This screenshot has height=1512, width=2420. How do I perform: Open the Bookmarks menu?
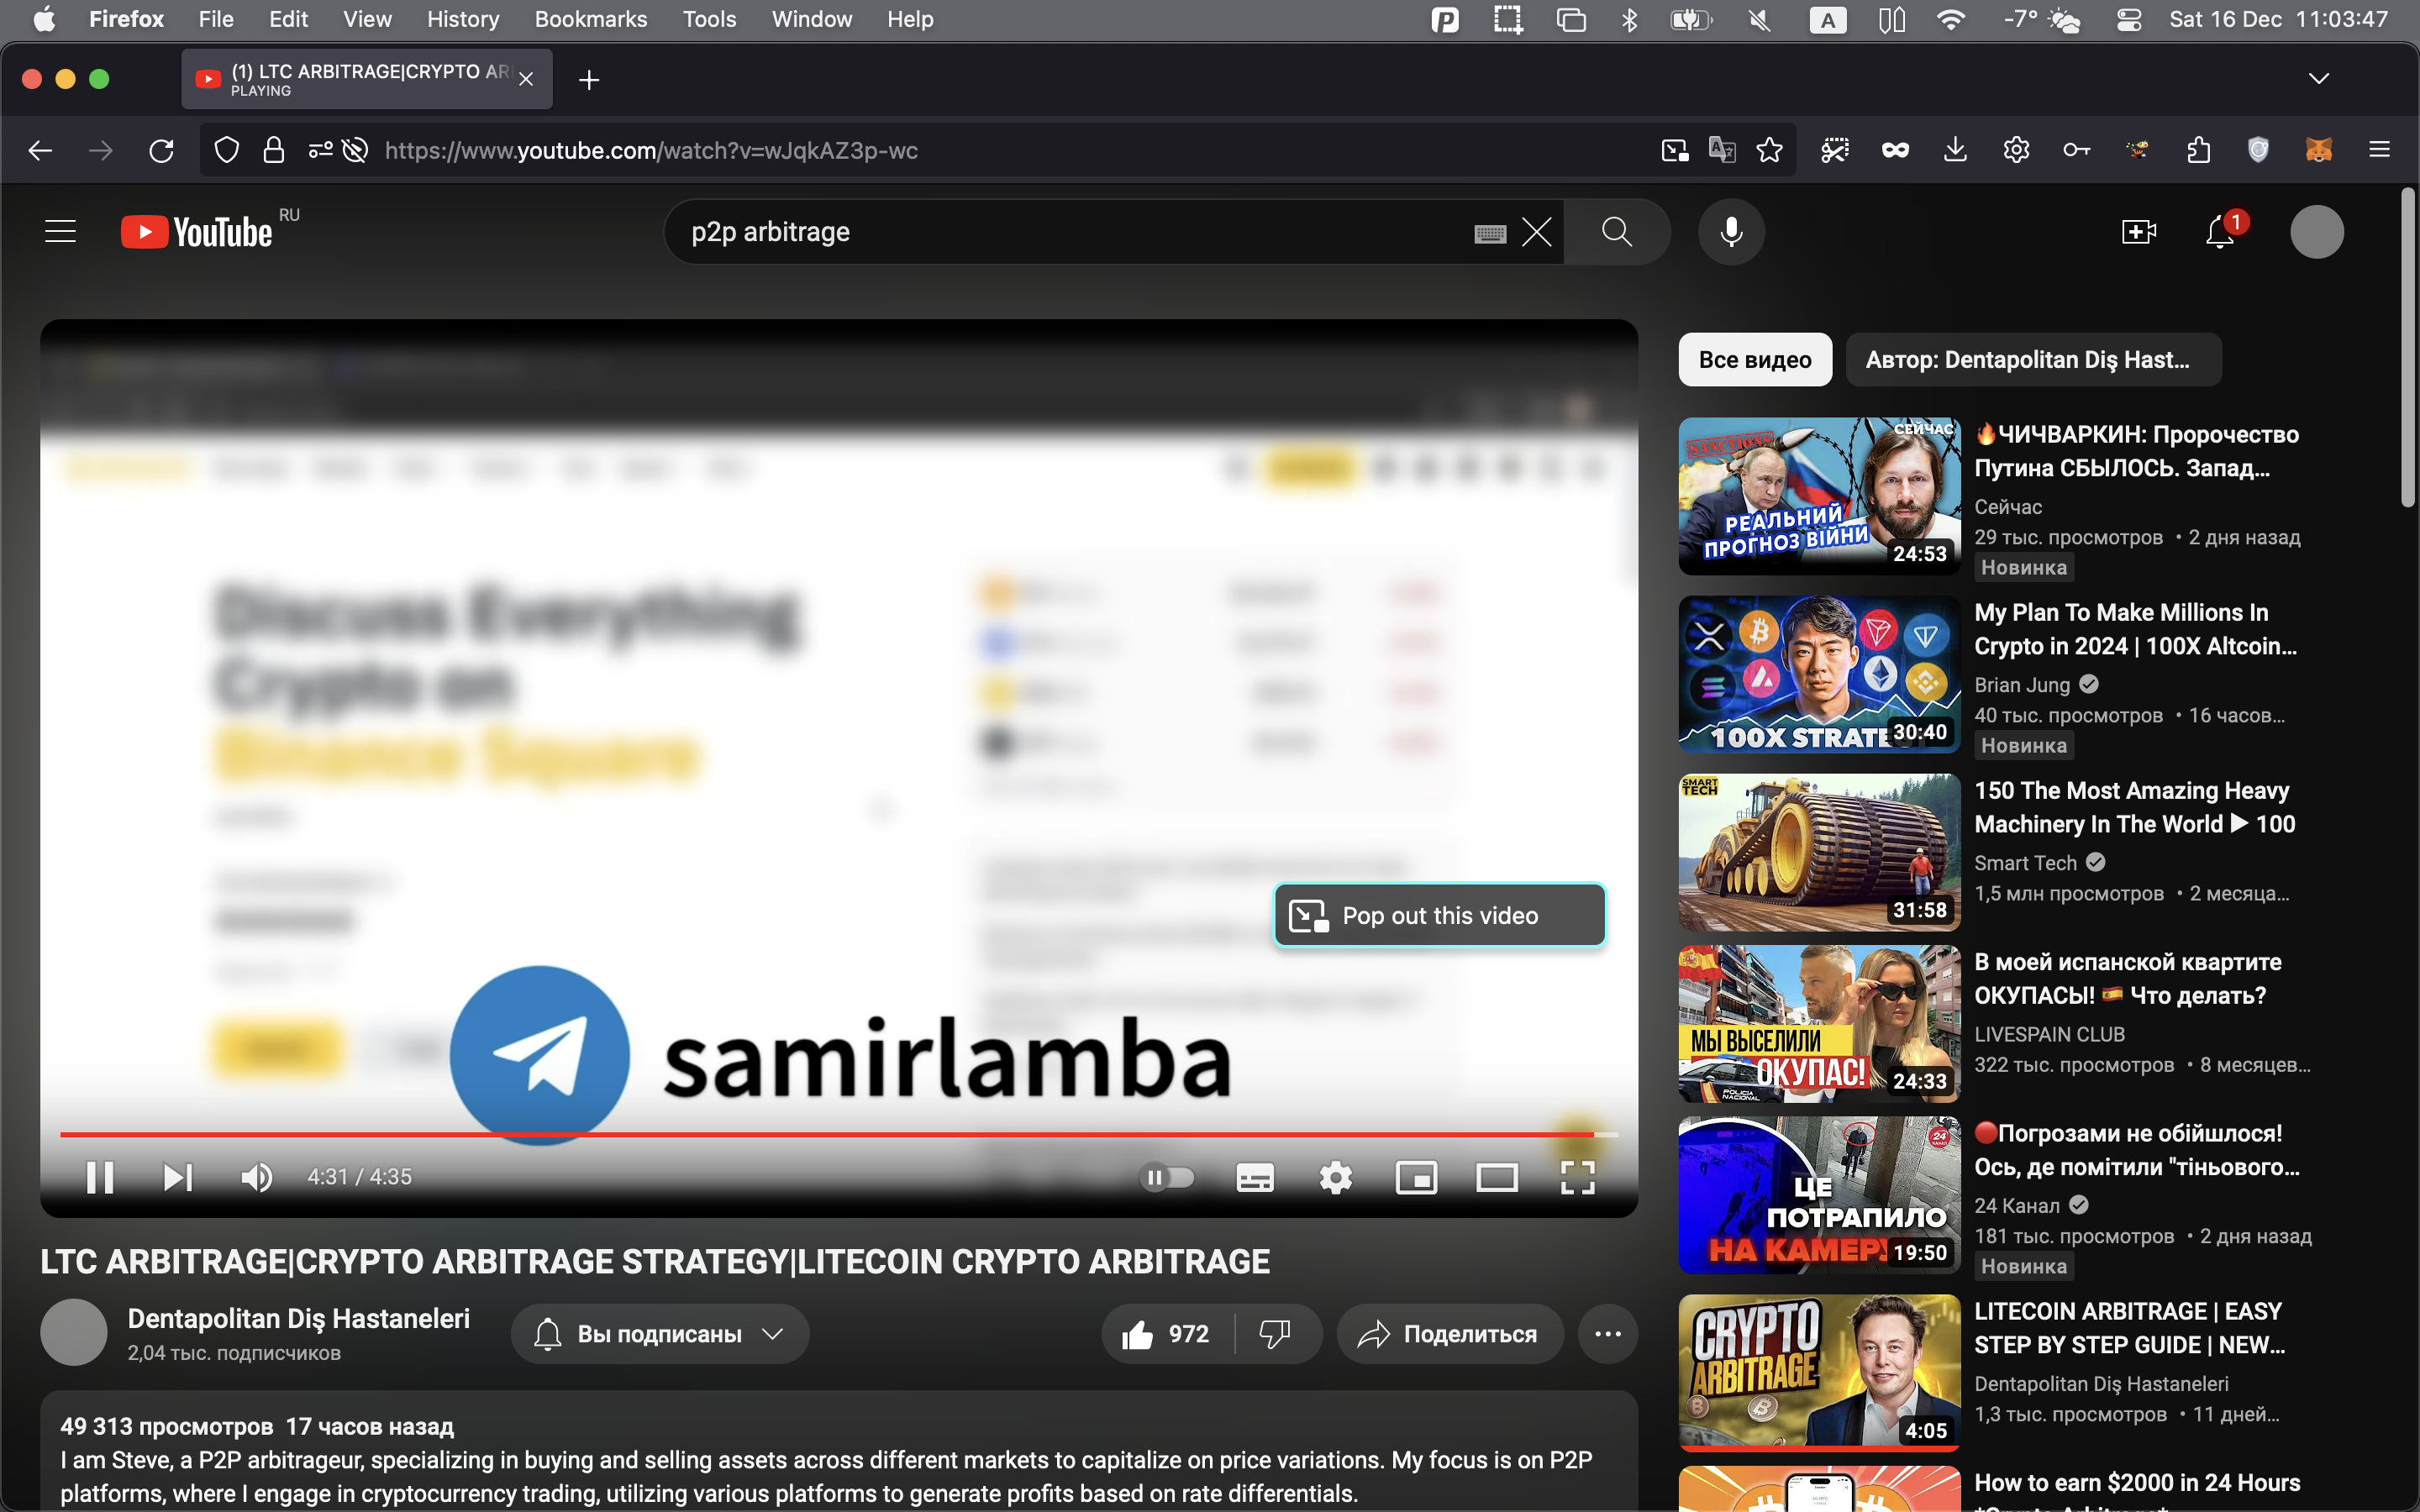[x=591, y=19]
